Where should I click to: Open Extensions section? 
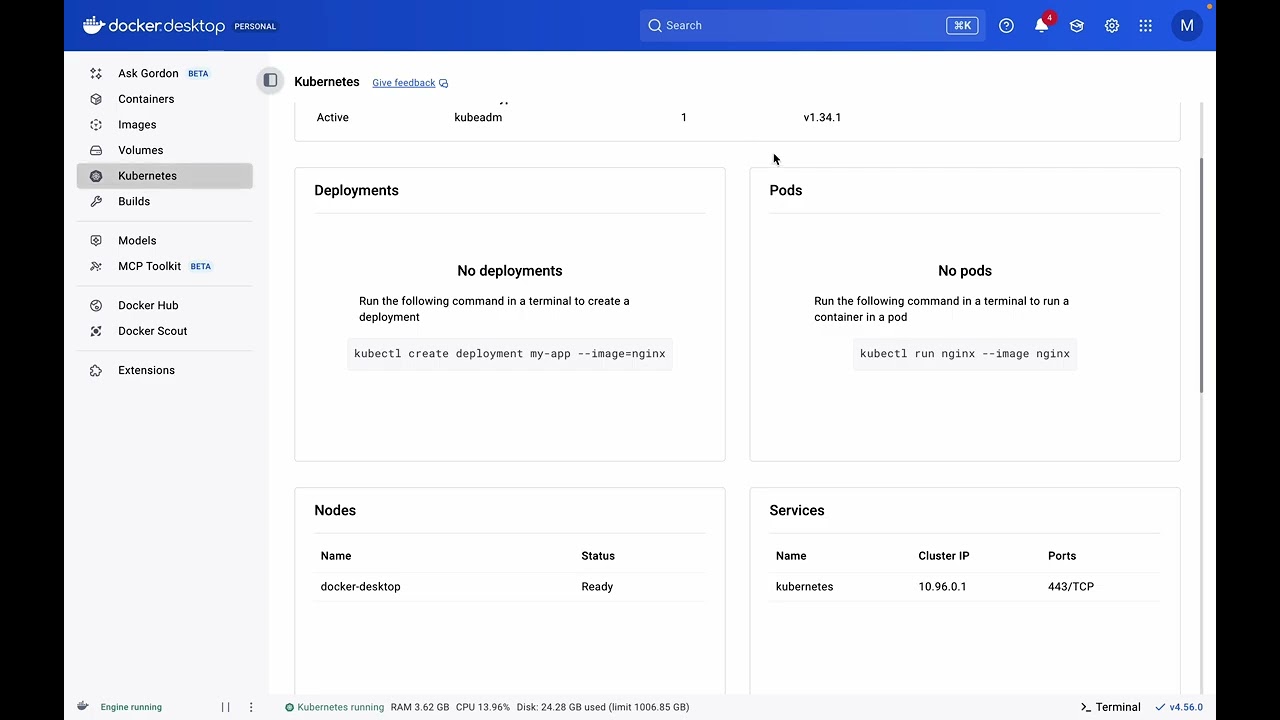(165, 370)
